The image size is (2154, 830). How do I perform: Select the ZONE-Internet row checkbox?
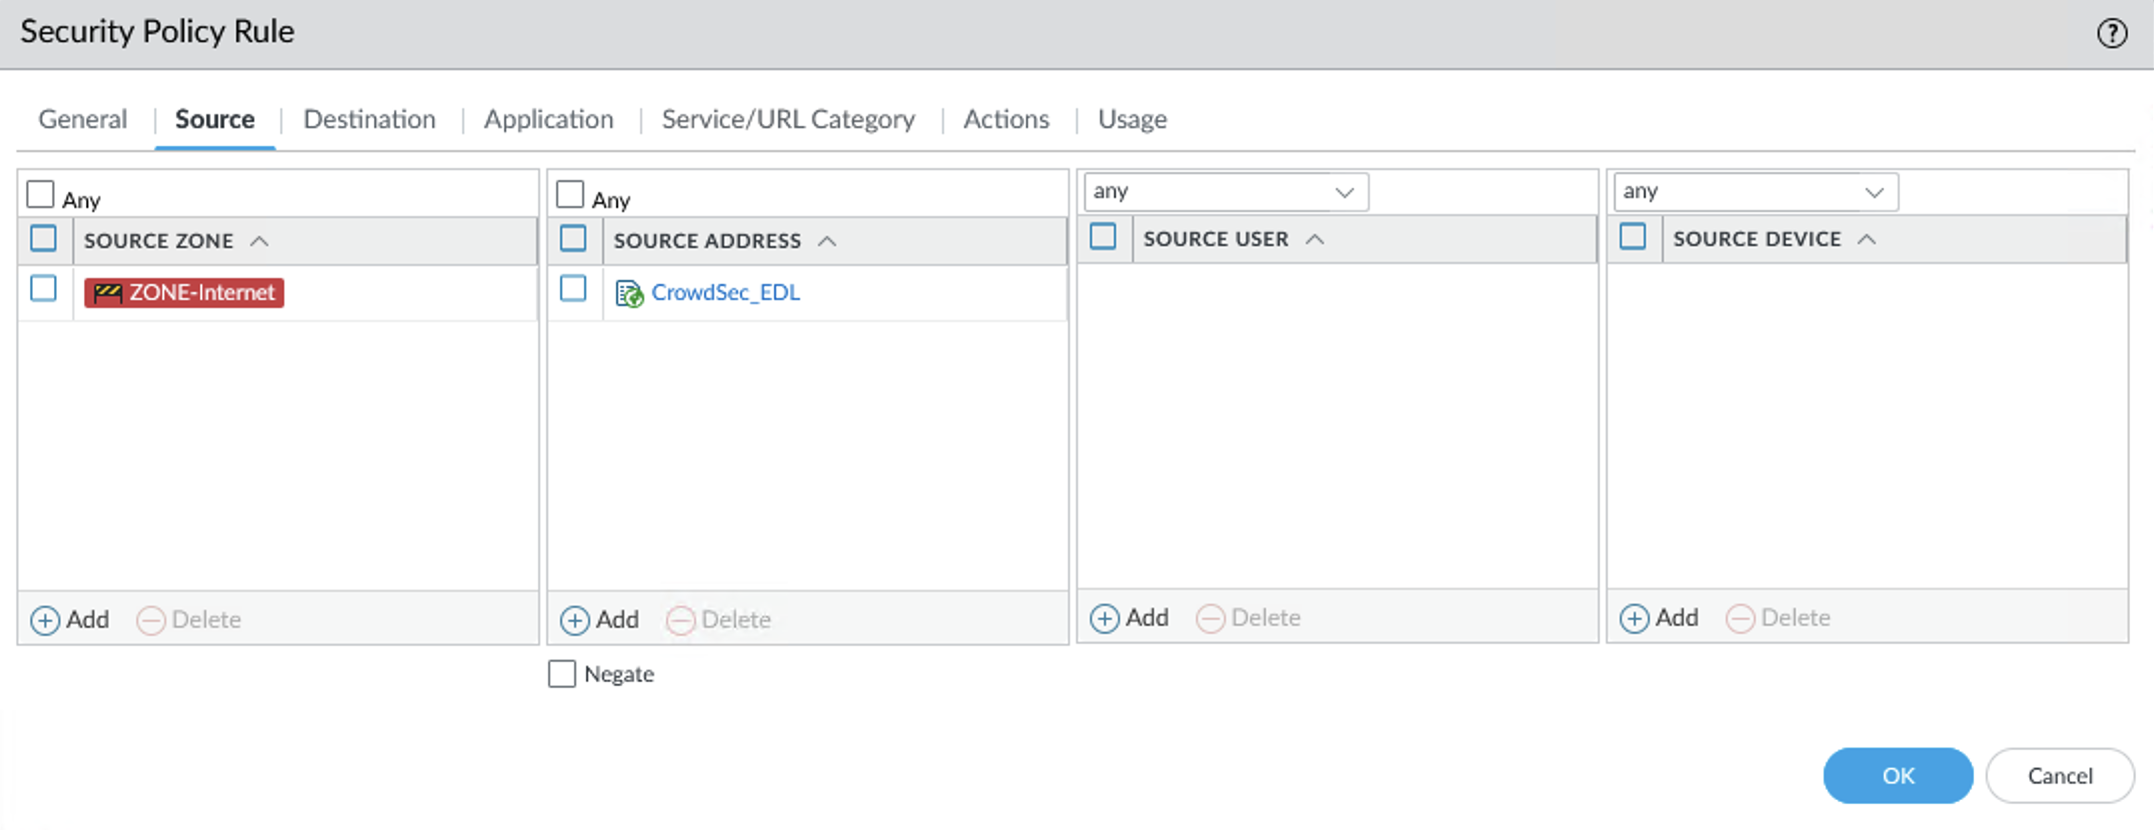(x=44, y=289)
